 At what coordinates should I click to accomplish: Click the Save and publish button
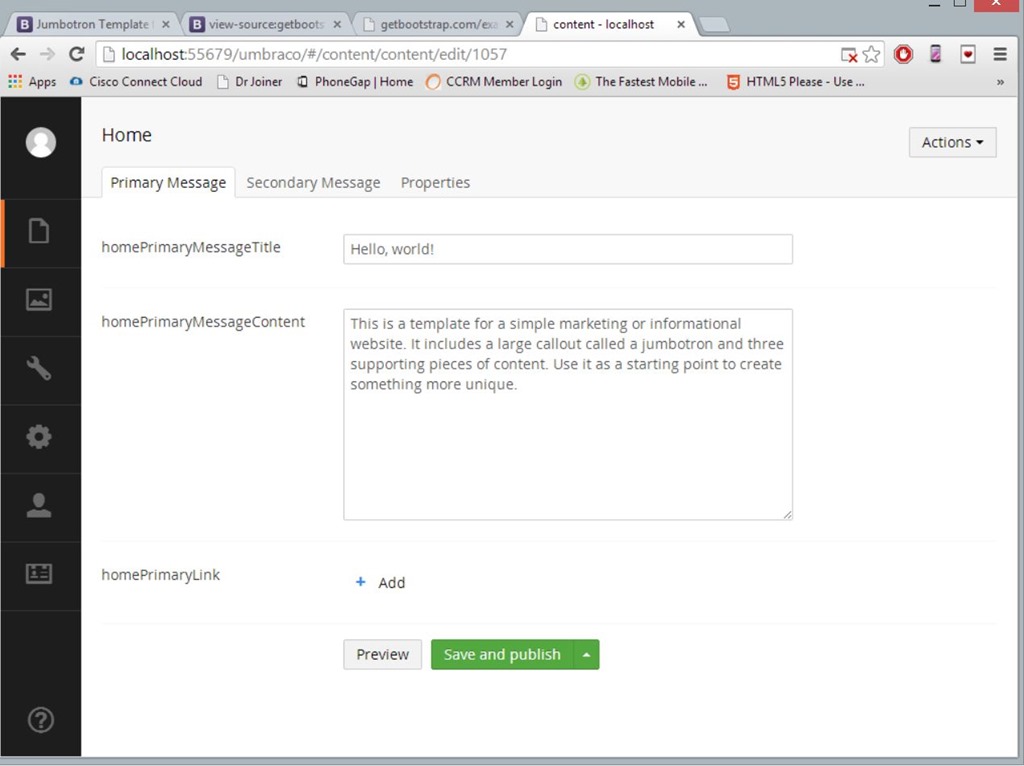pos(502,654)
